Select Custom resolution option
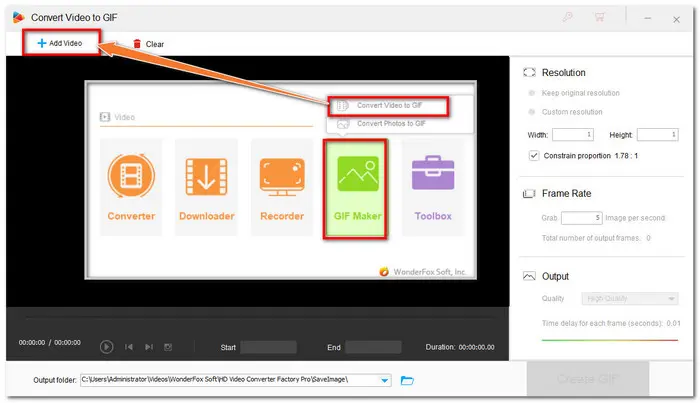 [x=566, y=112]
